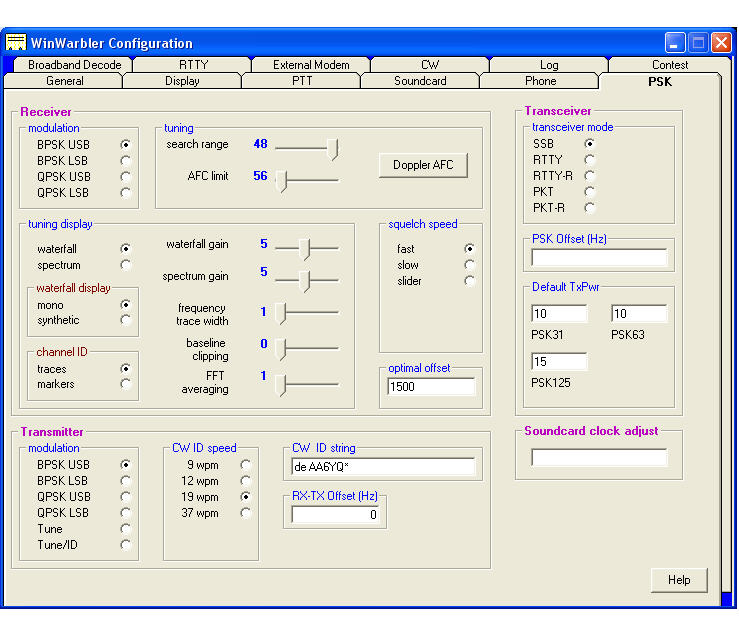This screenshot has width=739, height=636.
Task: Select SSB transceiver mode
Action: click(589, 143)
